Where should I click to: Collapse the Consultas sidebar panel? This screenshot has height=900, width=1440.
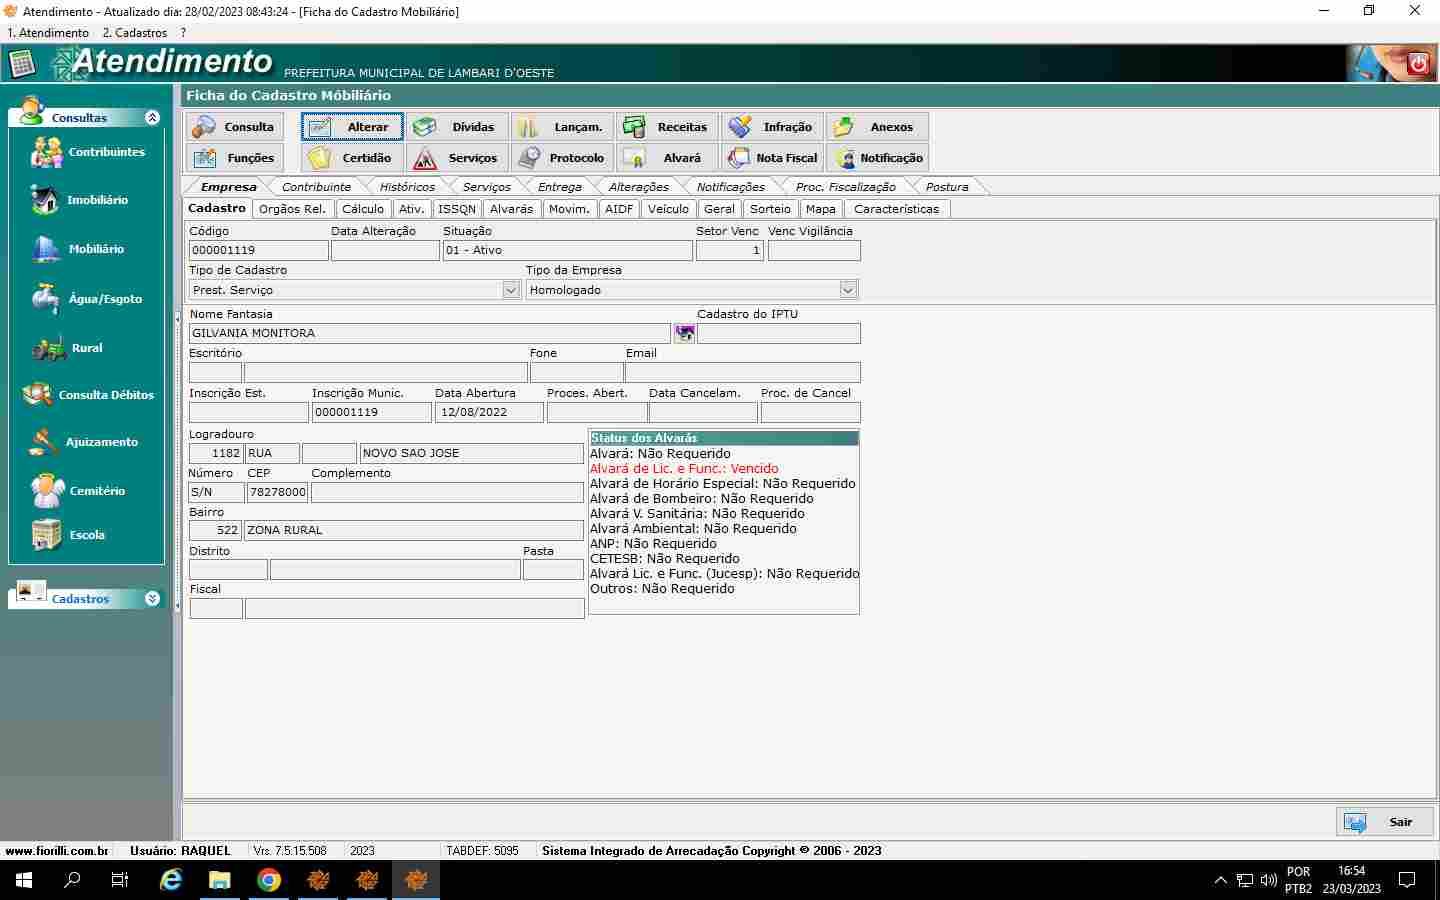[x=152, y=118]
